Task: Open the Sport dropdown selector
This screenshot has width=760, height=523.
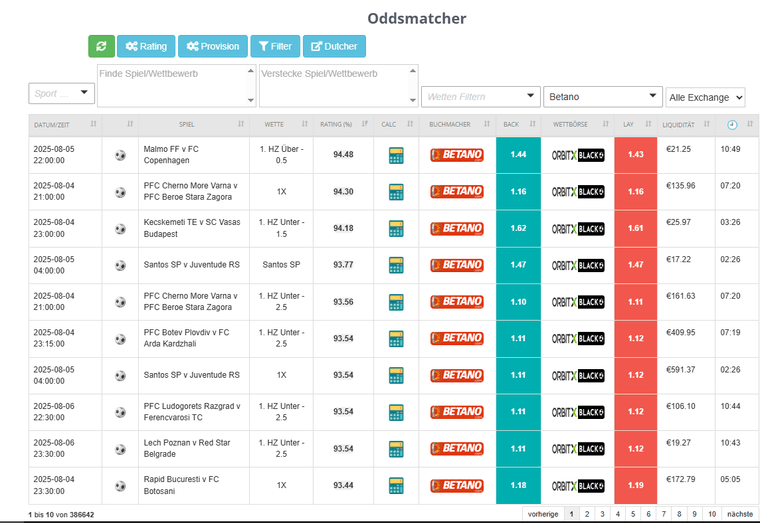Action: click(62, 93)
